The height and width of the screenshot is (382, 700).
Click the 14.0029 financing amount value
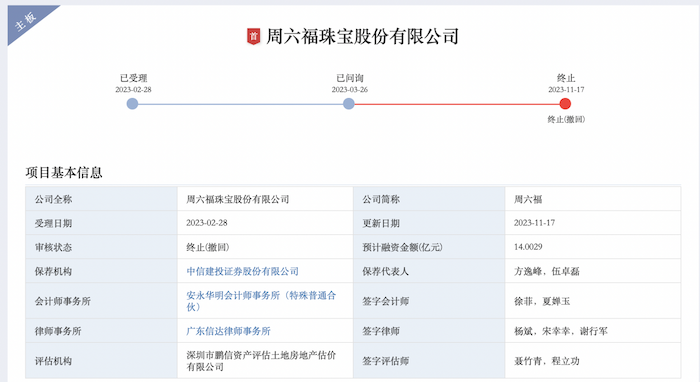click(x=528, y=247)
